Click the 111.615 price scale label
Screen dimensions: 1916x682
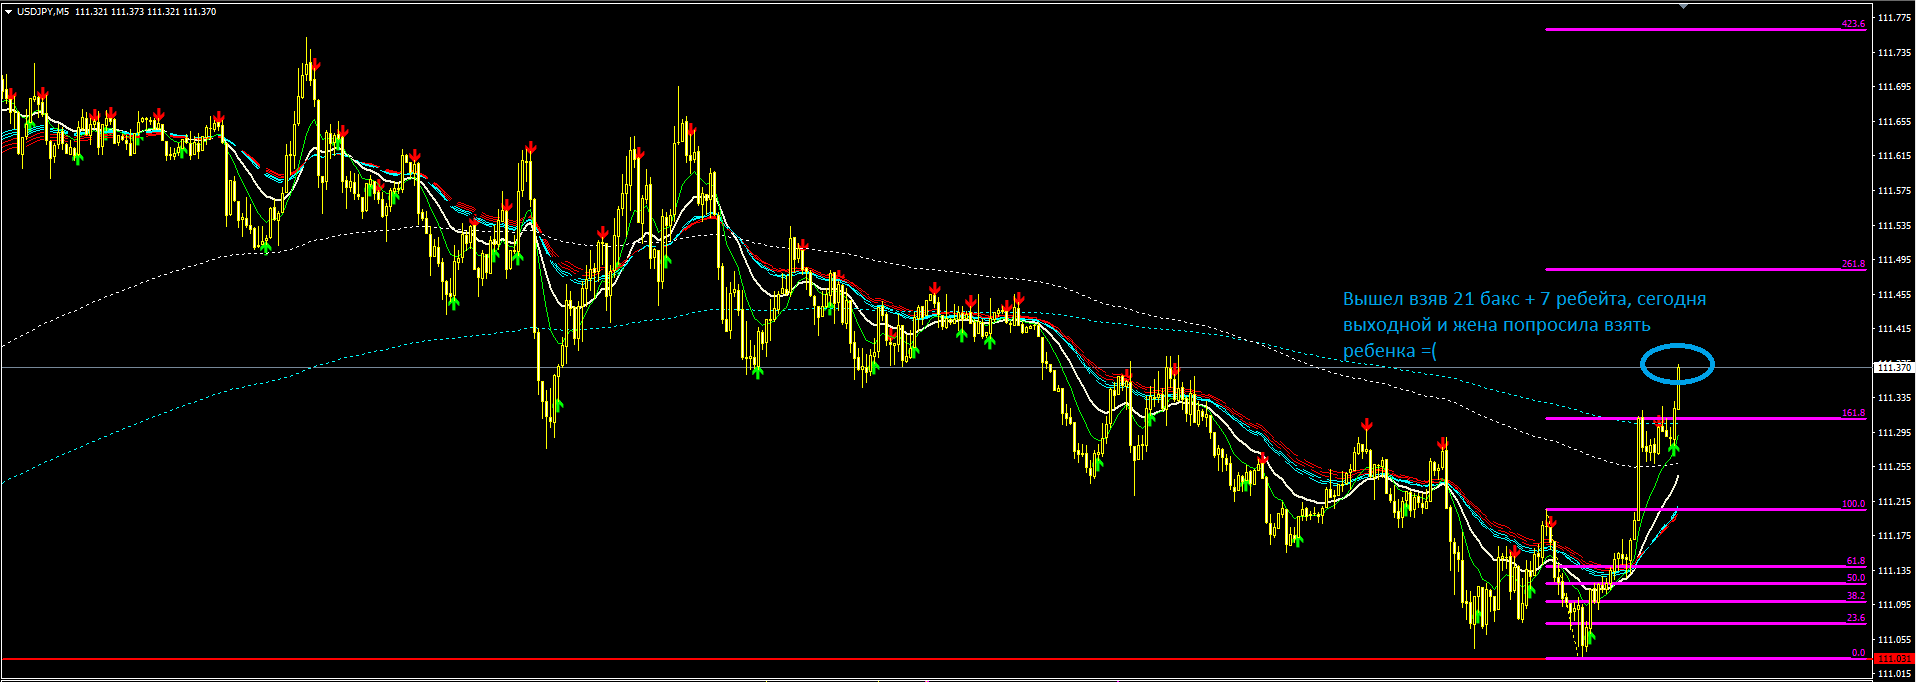[1894, 156]
